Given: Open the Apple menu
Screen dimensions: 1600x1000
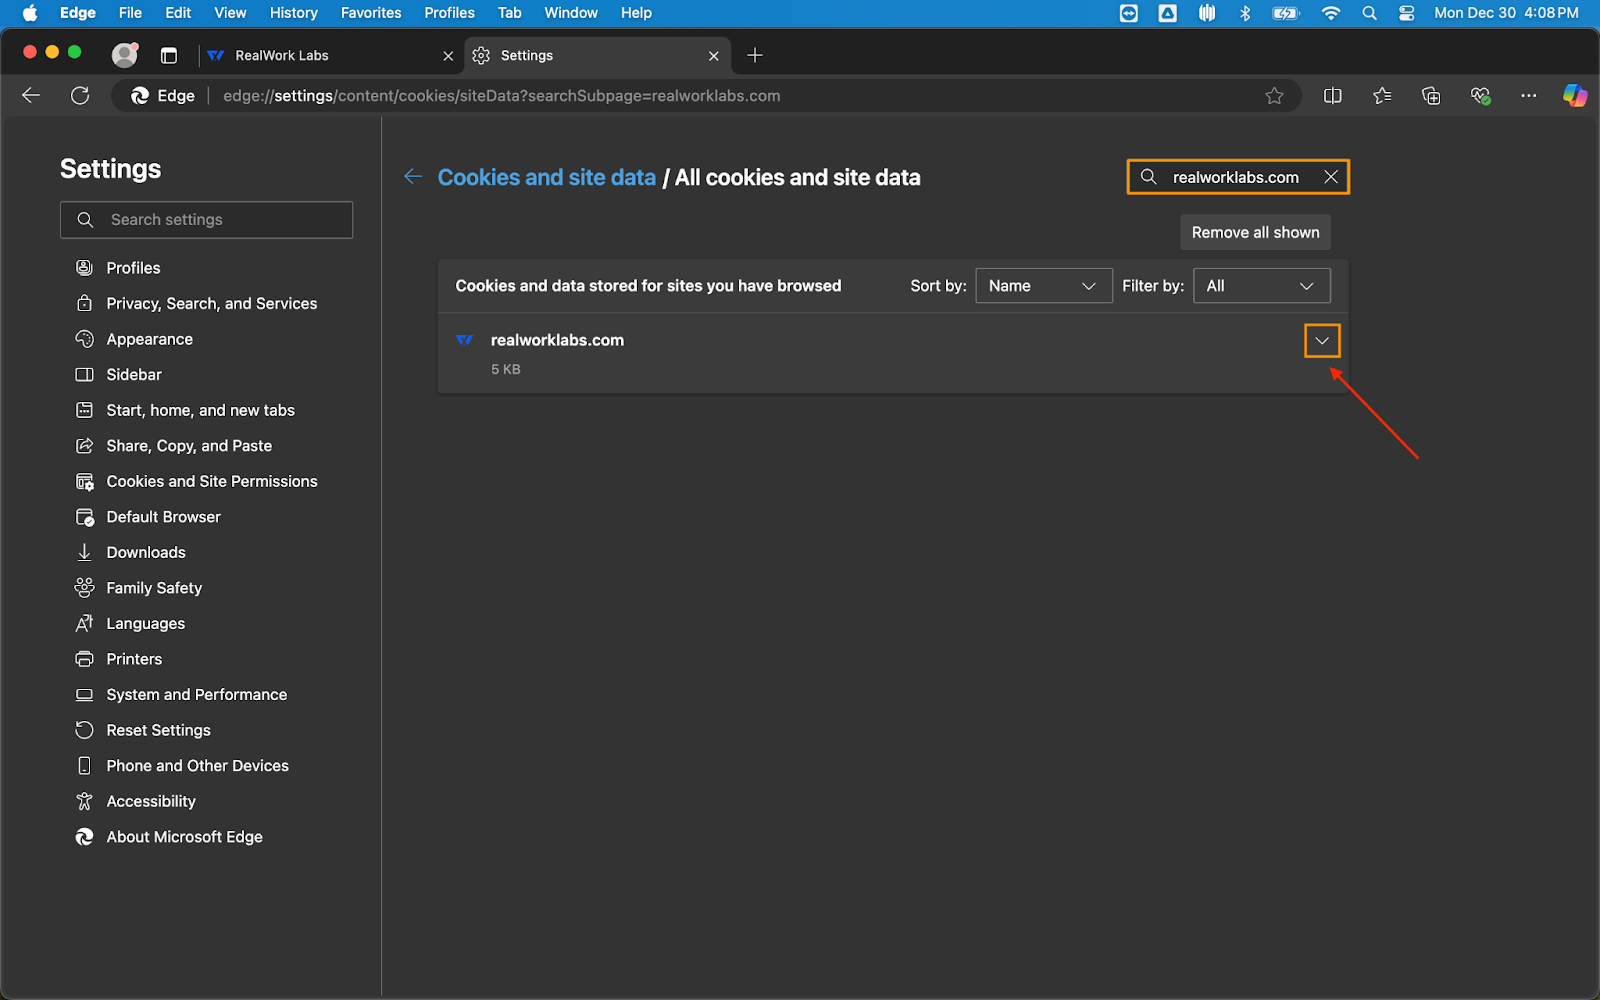Looking at the screenshot, I should [x=29, y=13].
